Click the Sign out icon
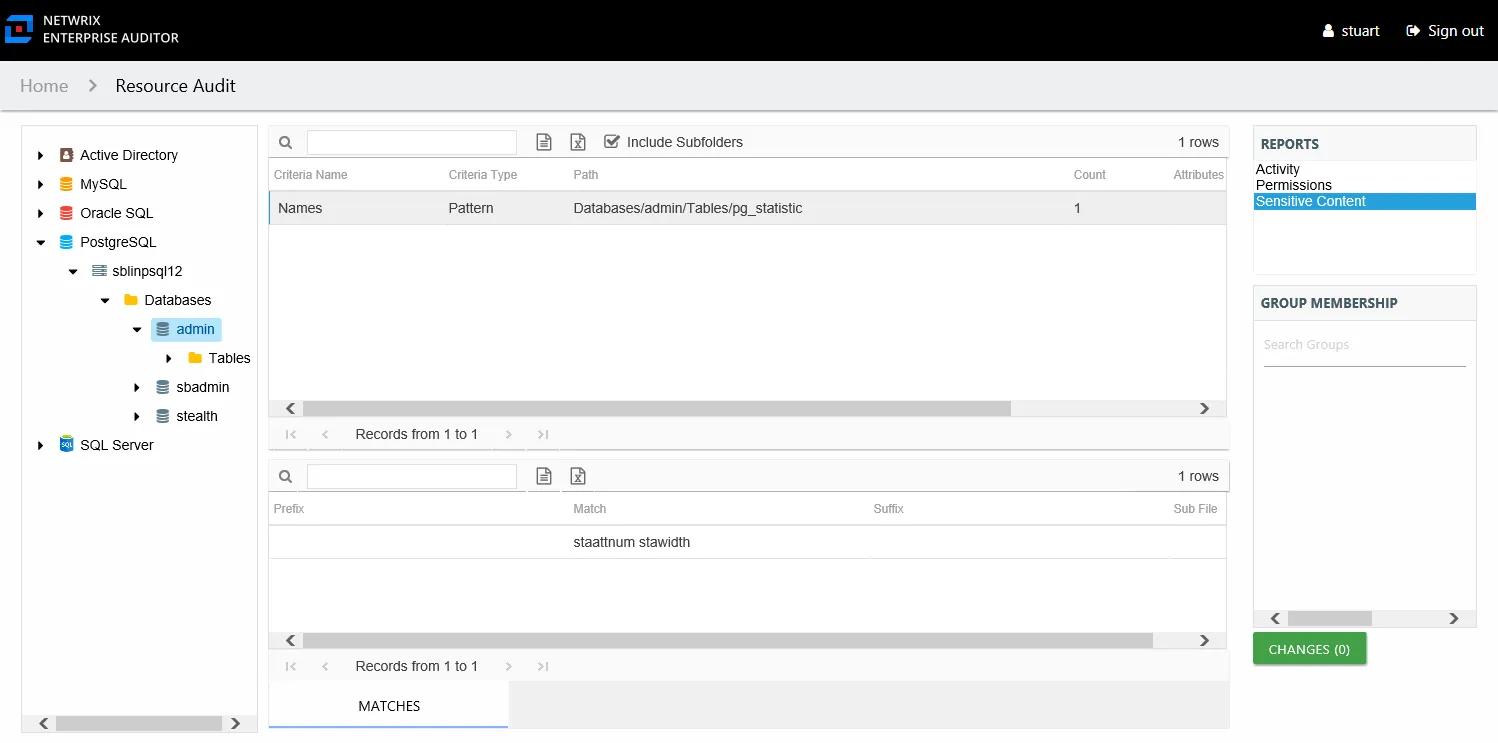Image resolution: width=1498 pixels, height=743 pixels. pos(1413,31)
